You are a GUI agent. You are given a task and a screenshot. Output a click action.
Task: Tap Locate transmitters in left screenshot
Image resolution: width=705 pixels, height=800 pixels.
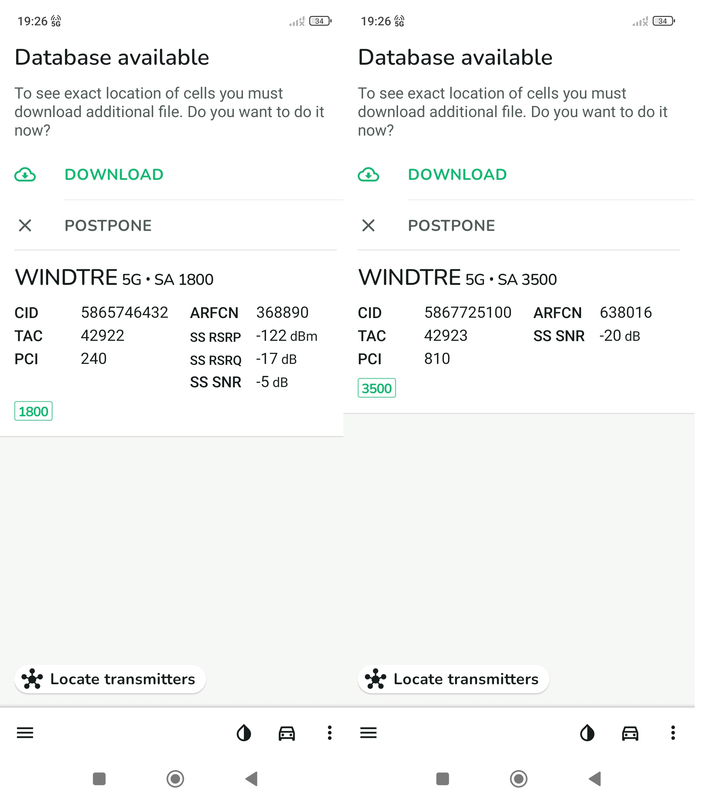click(x=110, y=679)
